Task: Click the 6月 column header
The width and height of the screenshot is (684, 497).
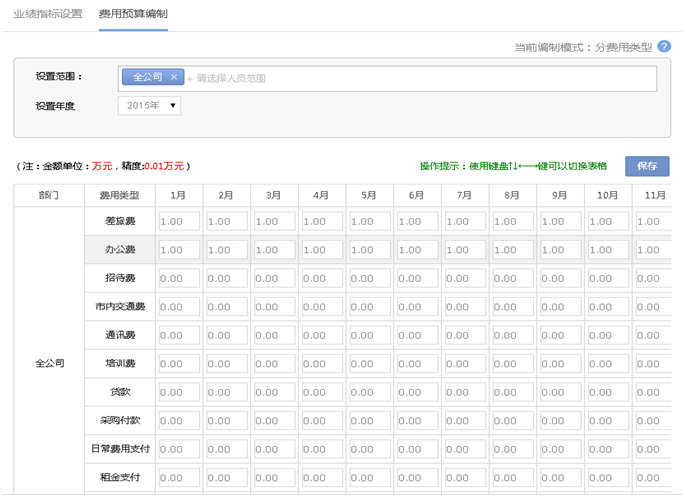Action: point(417,195)
